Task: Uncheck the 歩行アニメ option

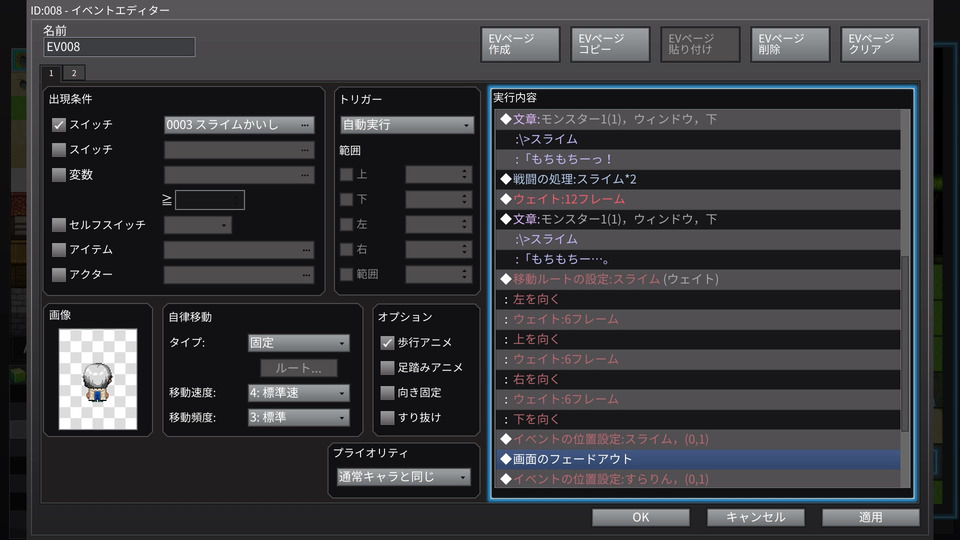Action: coord(387,343)
